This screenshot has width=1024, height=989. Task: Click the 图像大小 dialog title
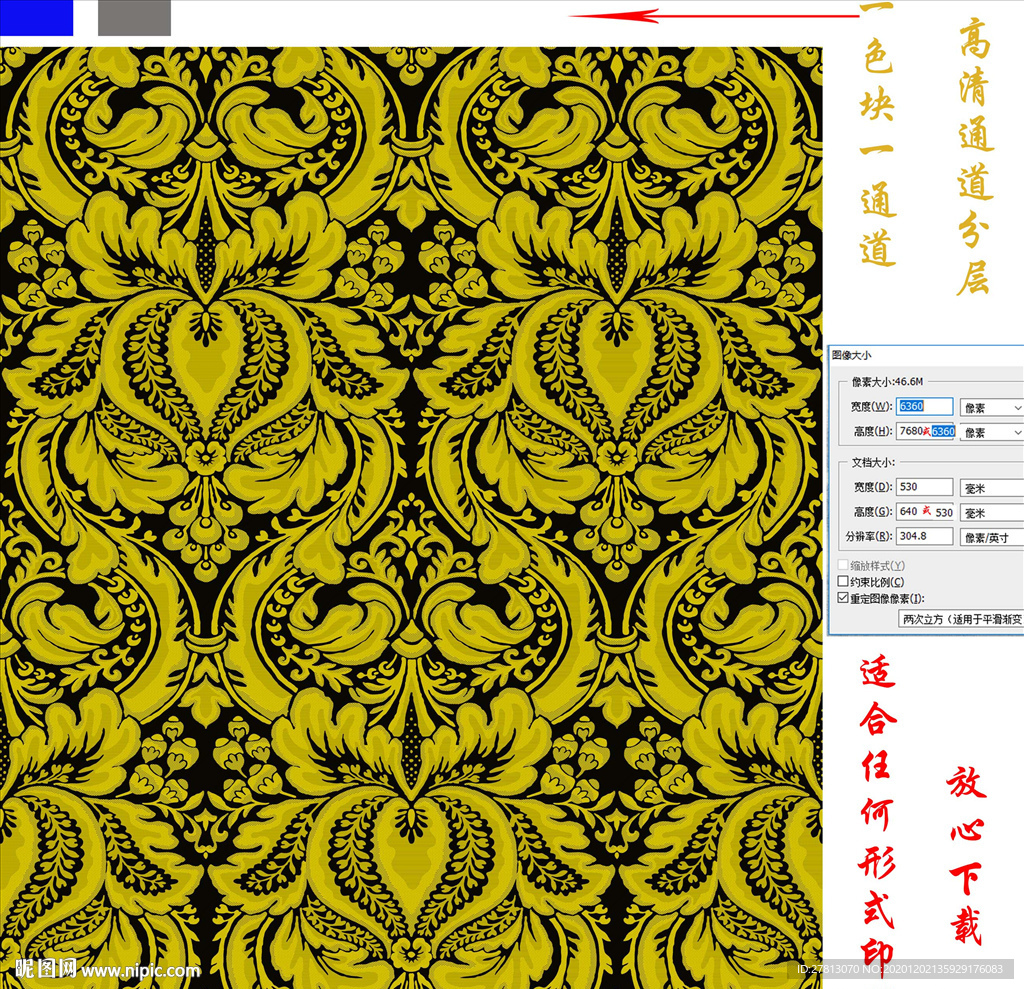tap(852, 355)
